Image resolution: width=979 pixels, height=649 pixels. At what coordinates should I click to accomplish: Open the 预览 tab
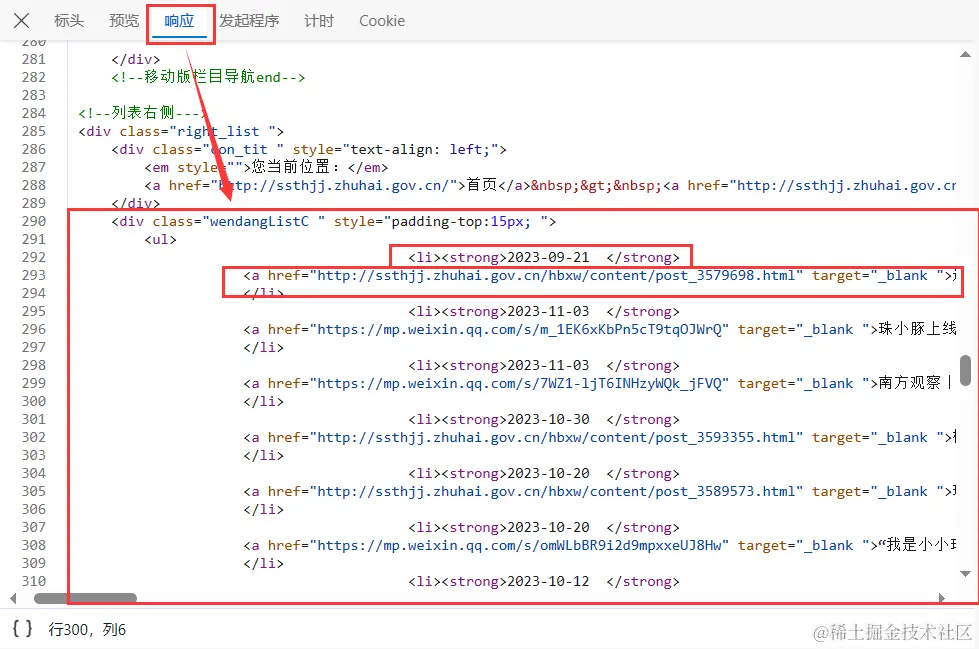coord(124,21)
